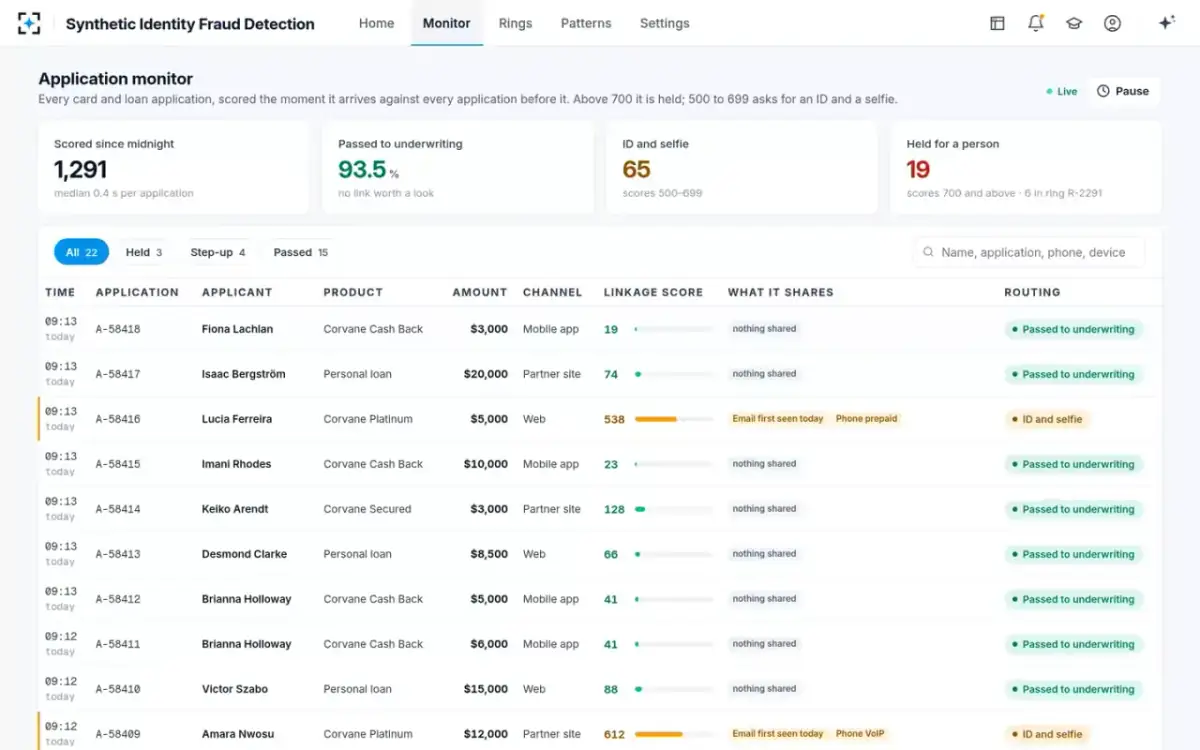This screenshot has height=750, width=1200.
Task: Sort by the Linkage Score column header
Action: coord(653,293)
